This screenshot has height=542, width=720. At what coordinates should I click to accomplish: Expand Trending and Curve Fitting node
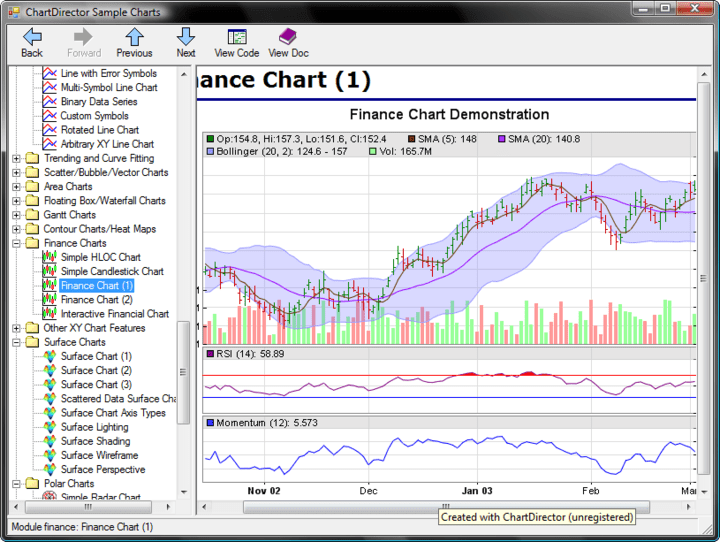[x=17, y=159]
